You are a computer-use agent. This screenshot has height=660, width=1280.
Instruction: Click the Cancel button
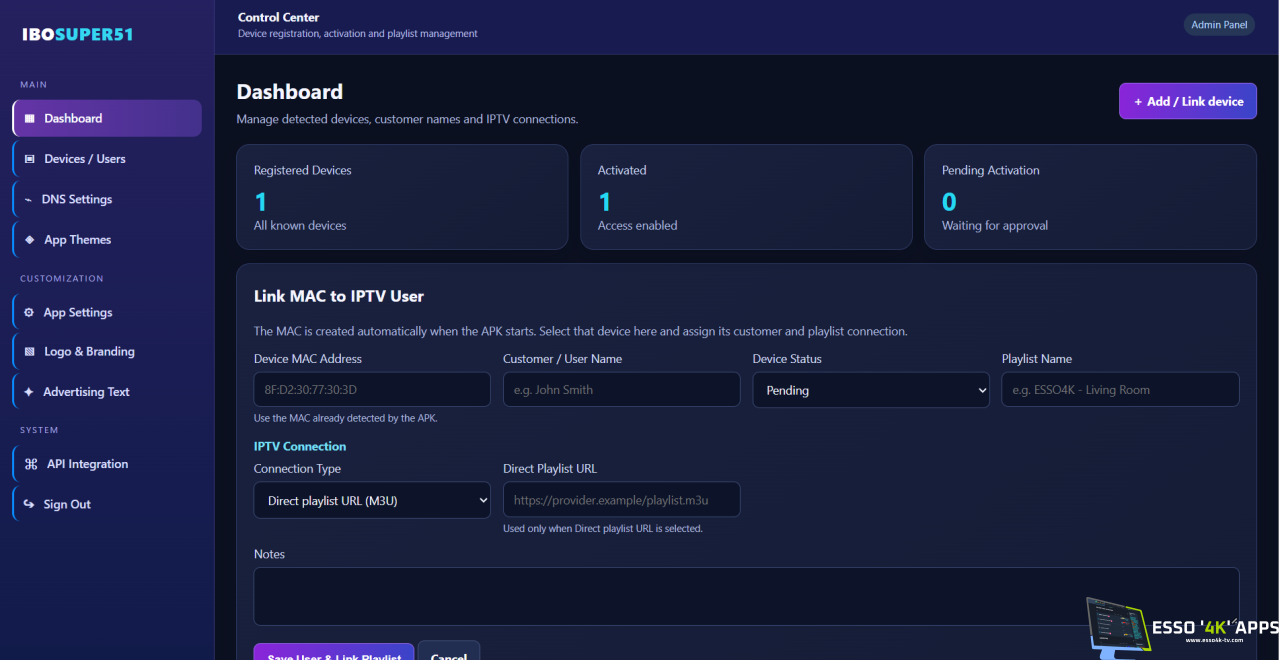449,651
